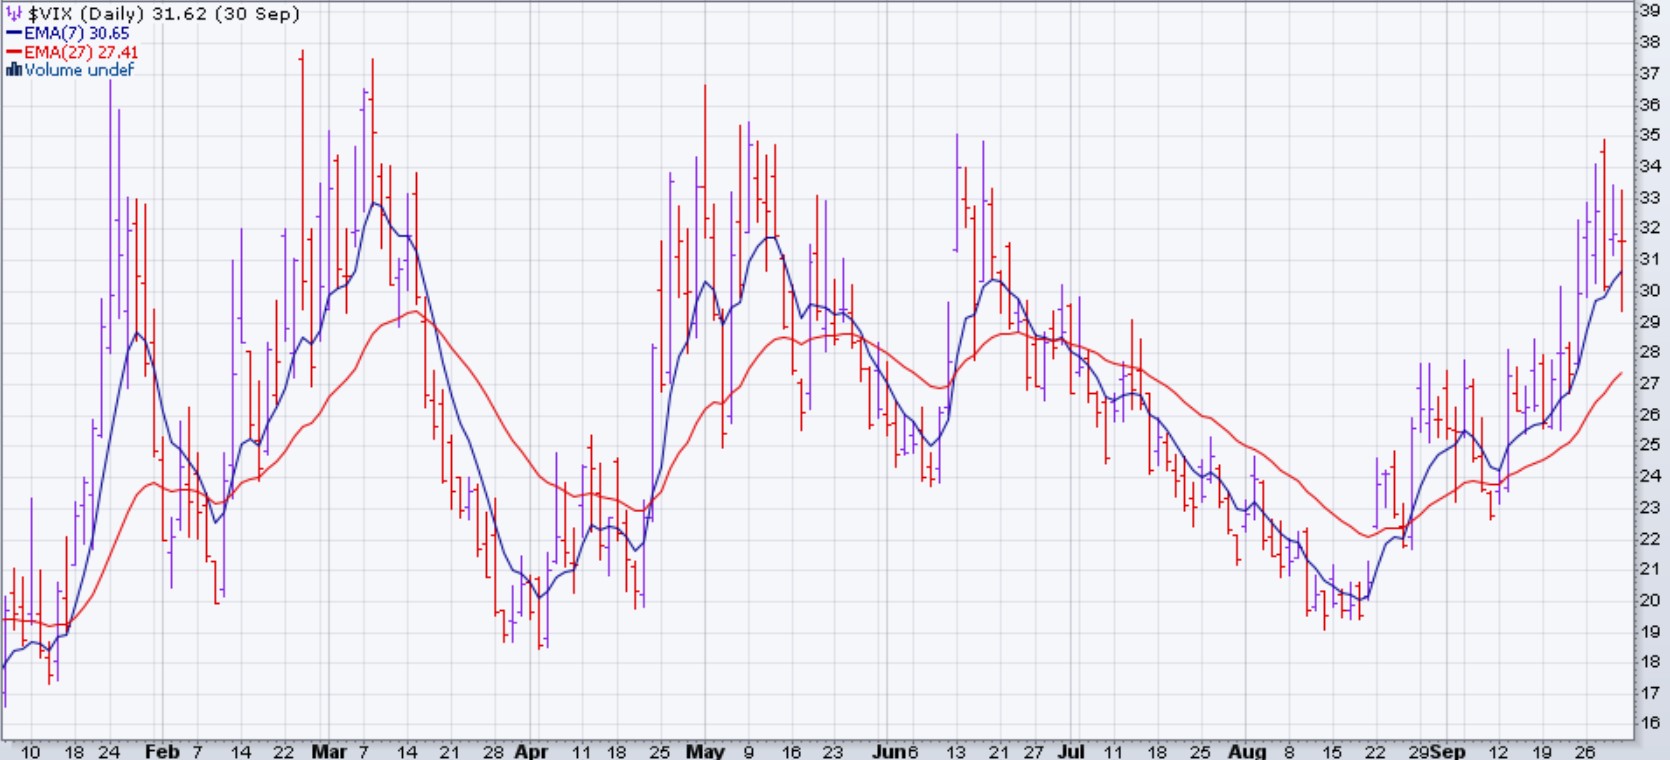This screenshot has width=1670, height=760.
Task: Click the 30 level on the price axis
Action: [x=1649, y=290]
